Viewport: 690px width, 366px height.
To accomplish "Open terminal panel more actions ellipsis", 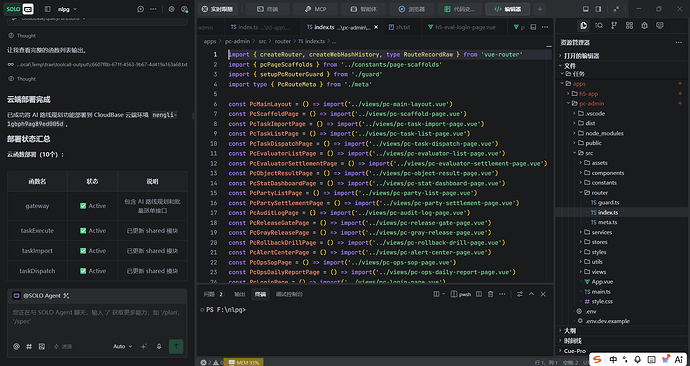I will click(x=502, y=294).
